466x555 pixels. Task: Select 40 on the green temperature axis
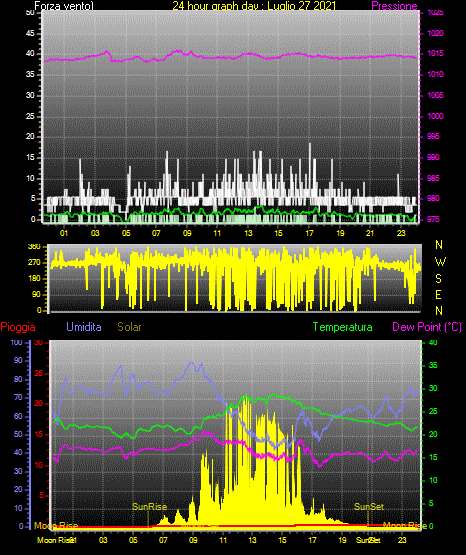coord(433,343)
